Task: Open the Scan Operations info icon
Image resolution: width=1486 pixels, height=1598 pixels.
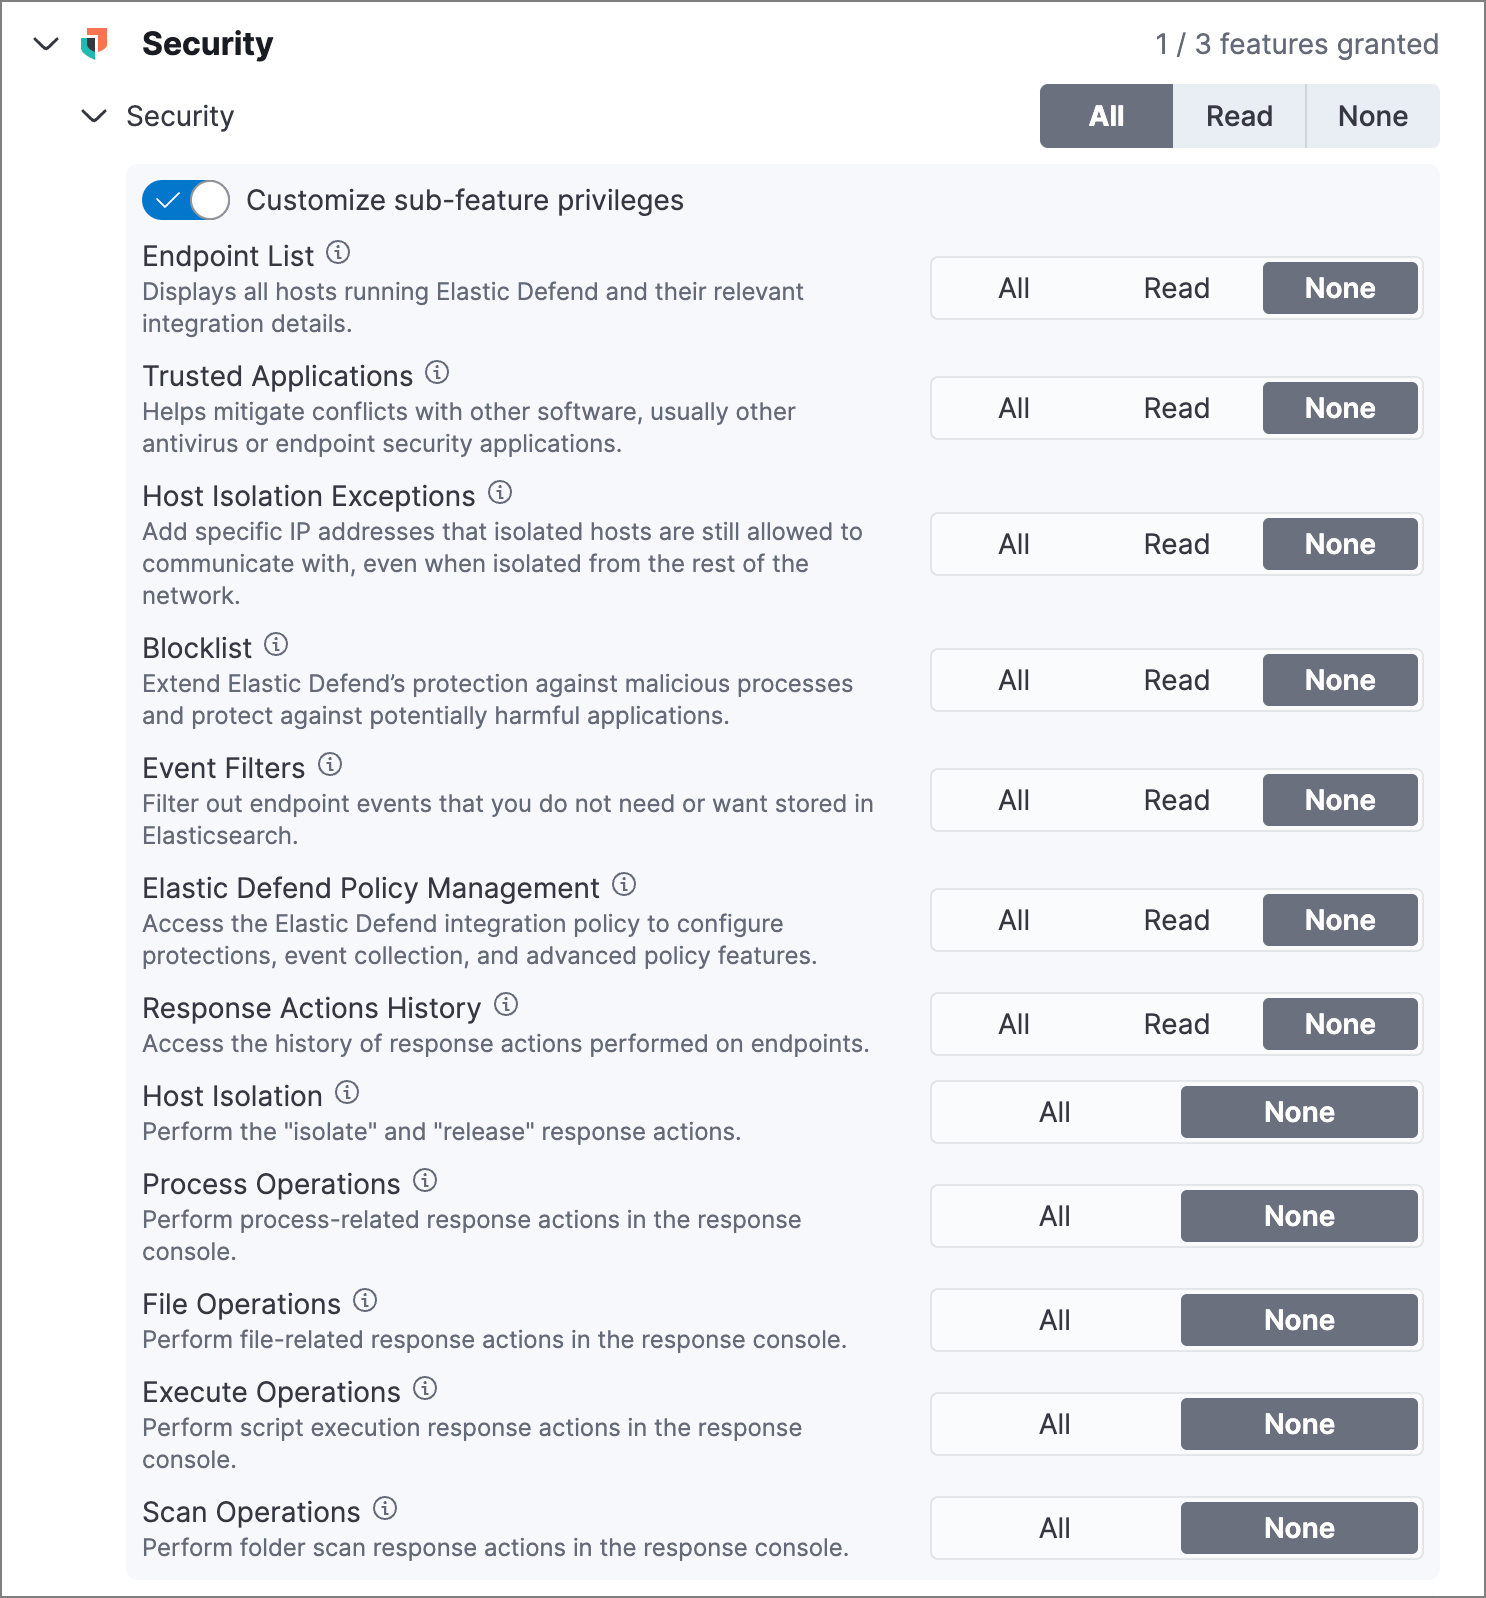Action: (386, 1509)
